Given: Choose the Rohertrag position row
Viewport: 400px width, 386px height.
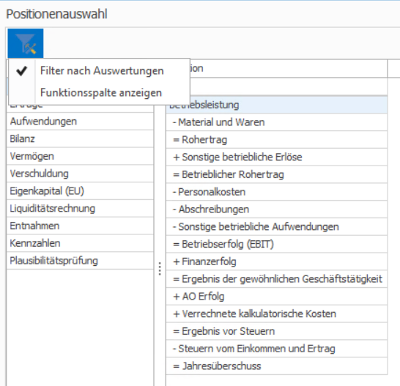Looking at the screenshot, I should click(x=277, y=140).
